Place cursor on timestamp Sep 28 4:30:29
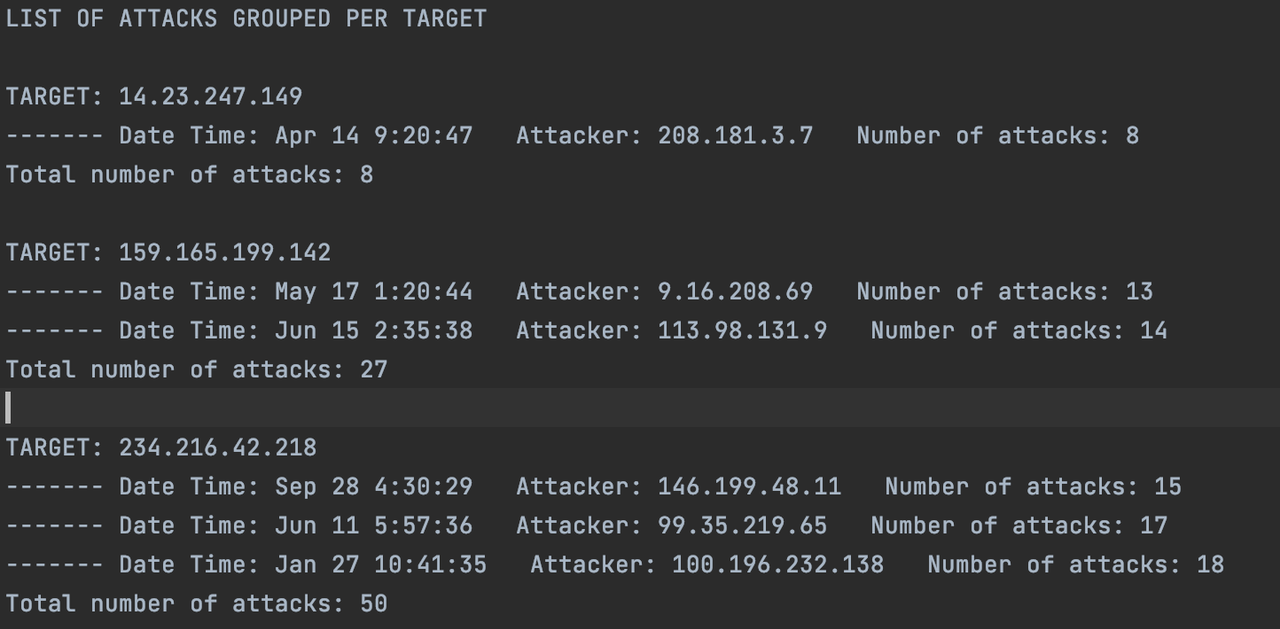The height and width of the screenshot is (629, 1280). pos(374,486)
